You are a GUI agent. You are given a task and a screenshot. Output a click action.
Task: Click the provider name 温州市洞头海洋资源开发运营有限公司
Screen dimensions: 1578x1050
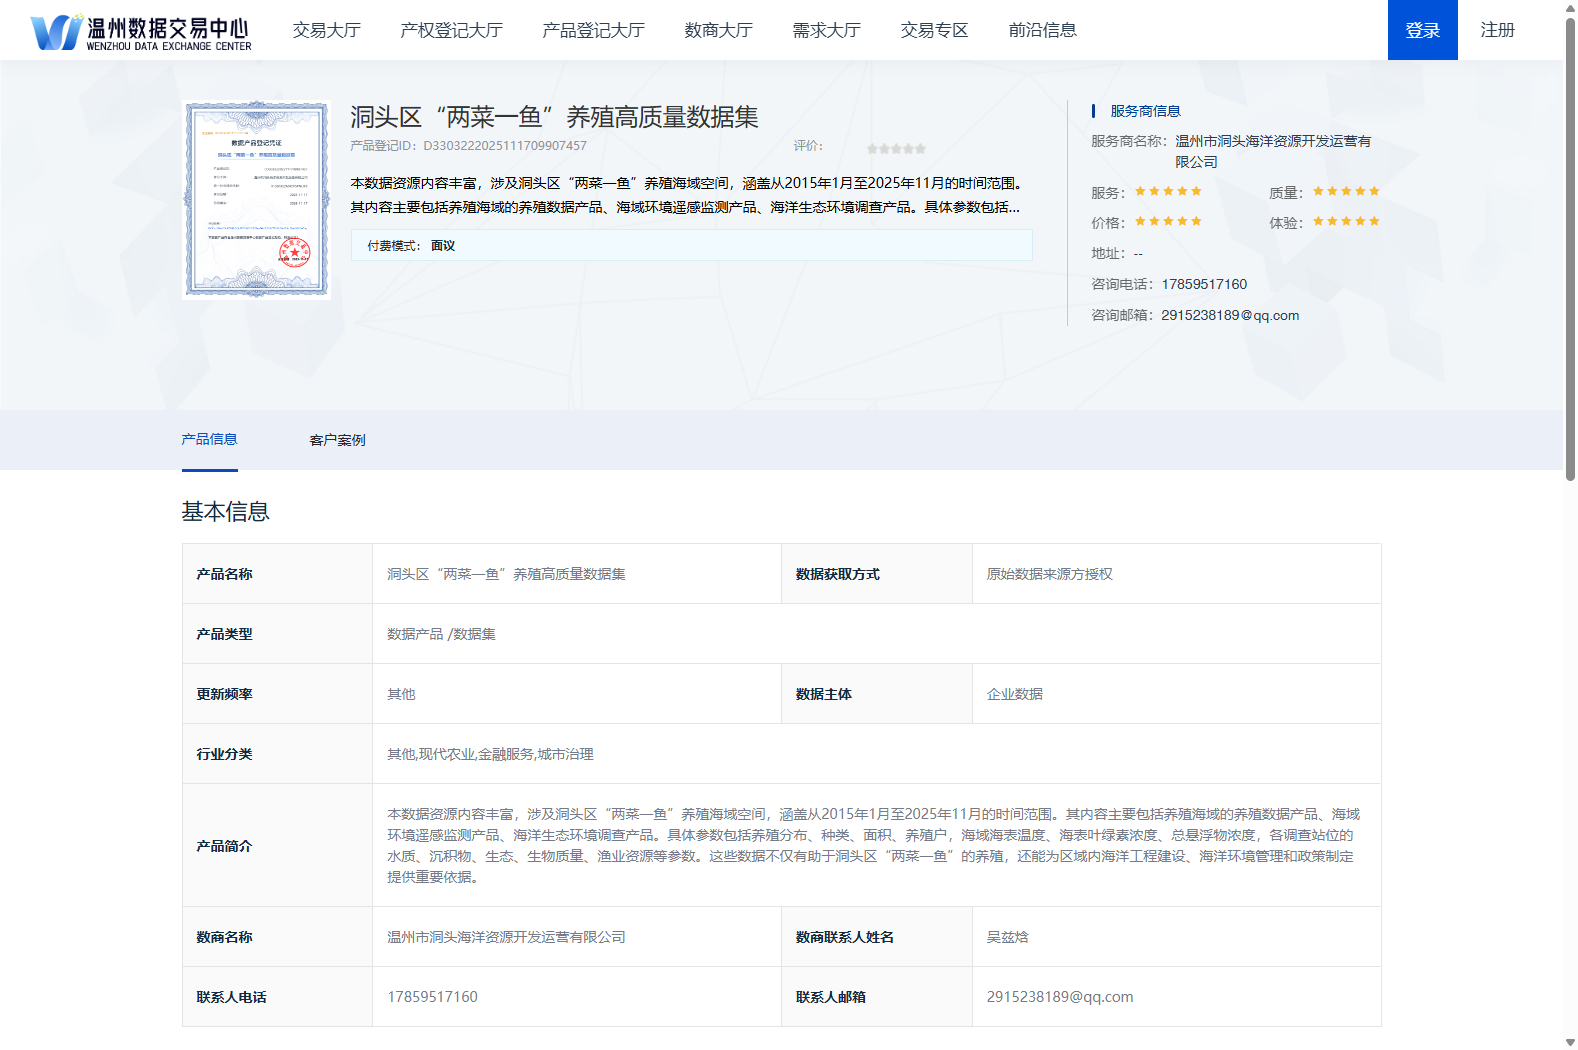point(1272,151)
